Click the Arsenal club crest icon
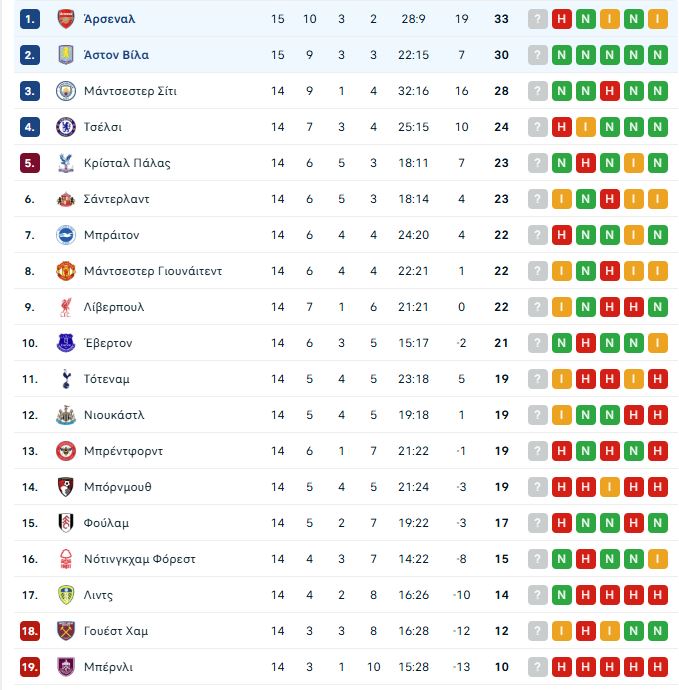679x690 pixels. coord(66,19)
